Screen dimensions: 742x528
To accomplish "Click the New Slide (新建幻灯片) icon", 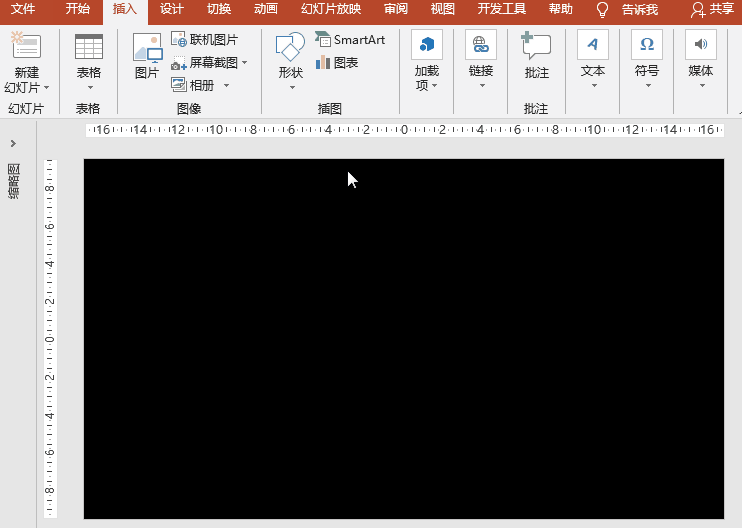I will pyautogui.click(x=26, y=45).
